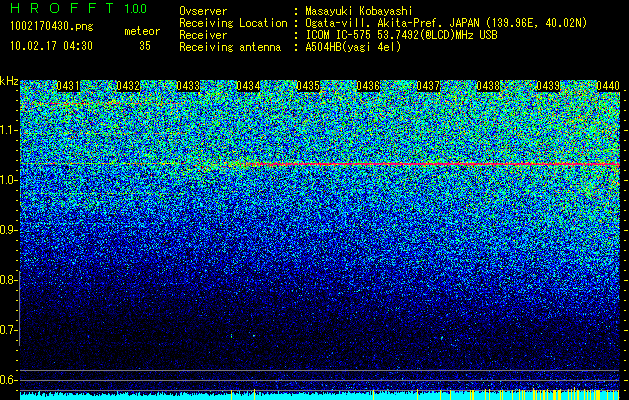The image size is (629, 400).
Task: Click the Receiving antenna label
Action: [230, 47]
